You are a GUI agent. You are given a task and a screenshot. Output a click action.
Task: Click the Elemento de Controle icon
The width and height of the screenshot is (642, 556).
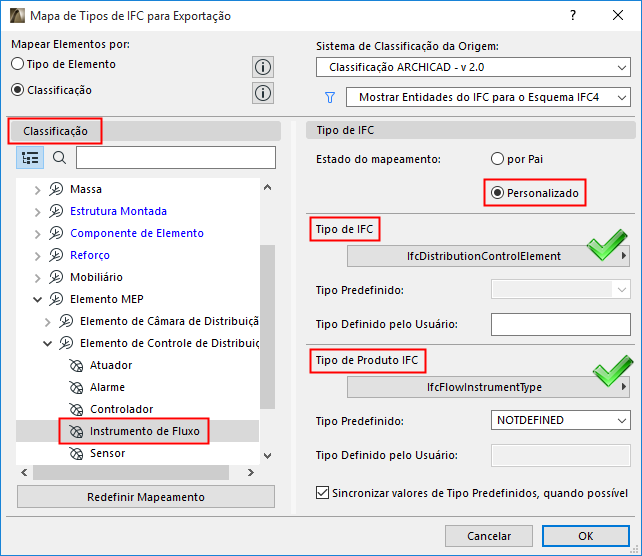tap(66, 343)
